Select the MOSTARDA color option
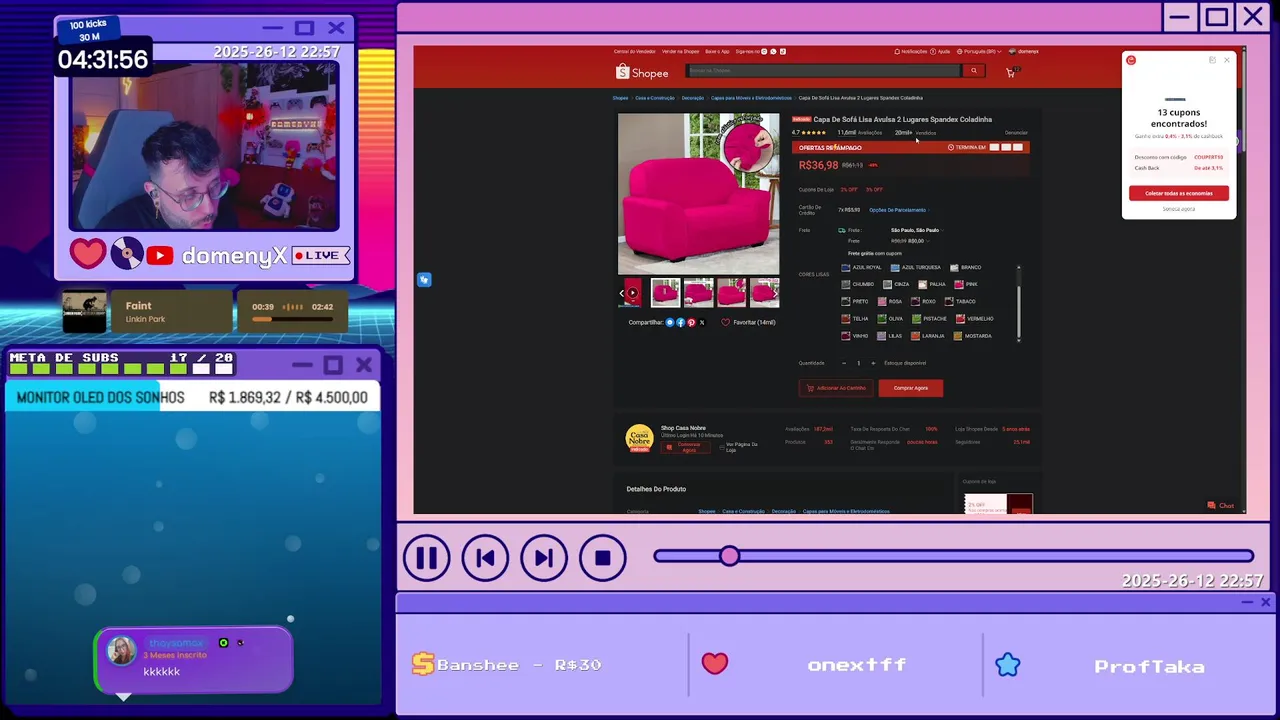1280x720 pixels. (x=973, y=336)
